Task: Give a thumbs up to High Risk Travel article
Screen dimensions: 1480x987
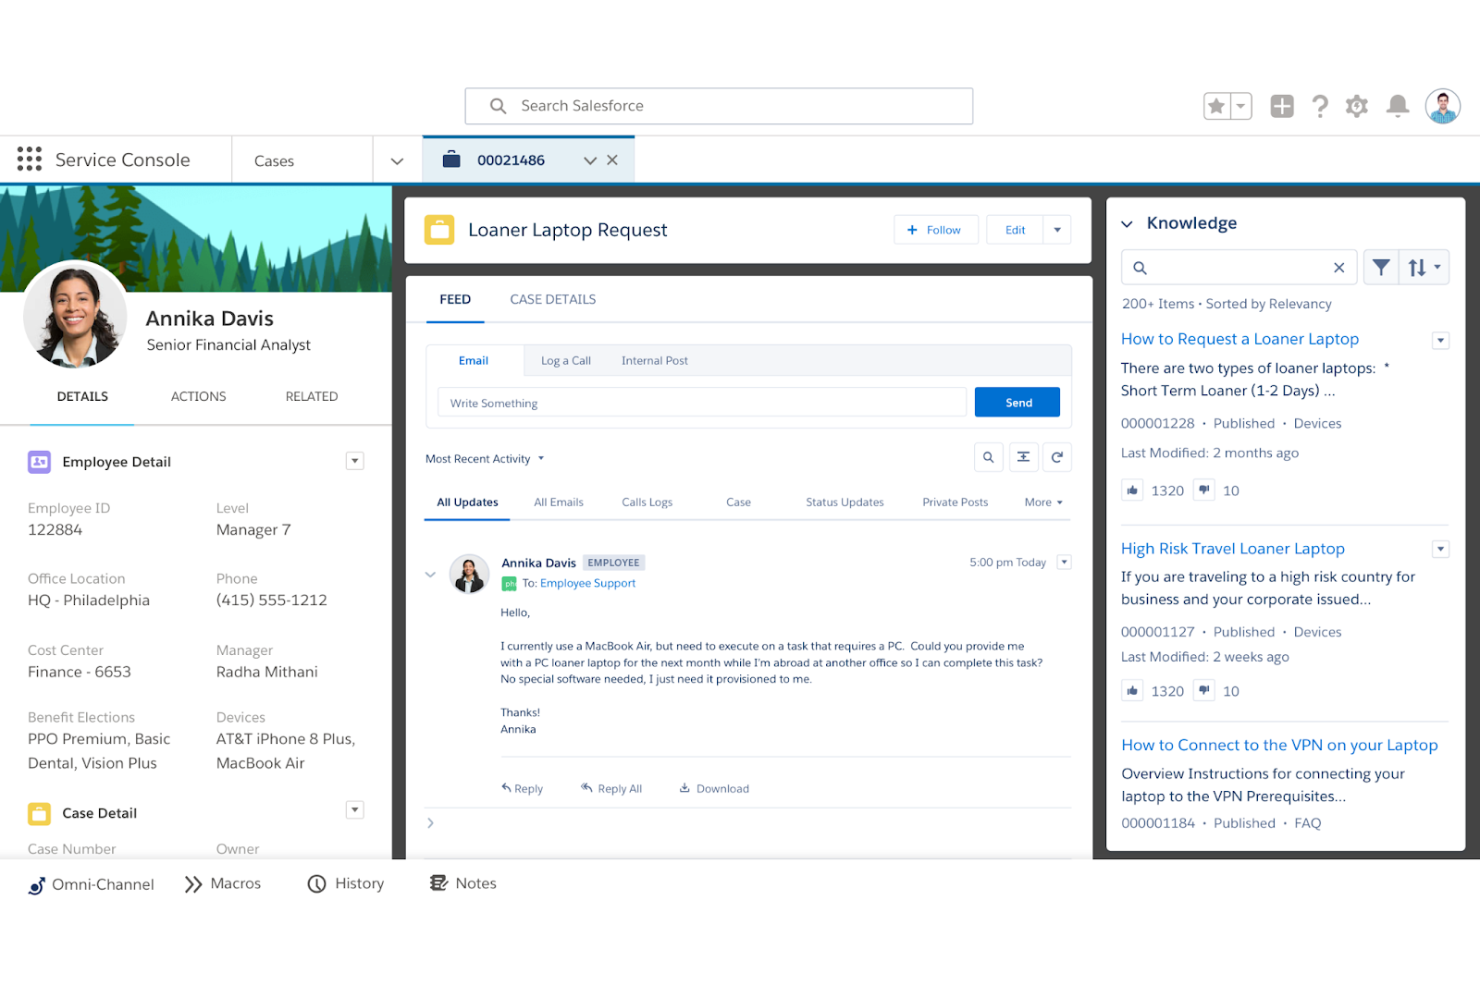Action: tap(1132, 690)
